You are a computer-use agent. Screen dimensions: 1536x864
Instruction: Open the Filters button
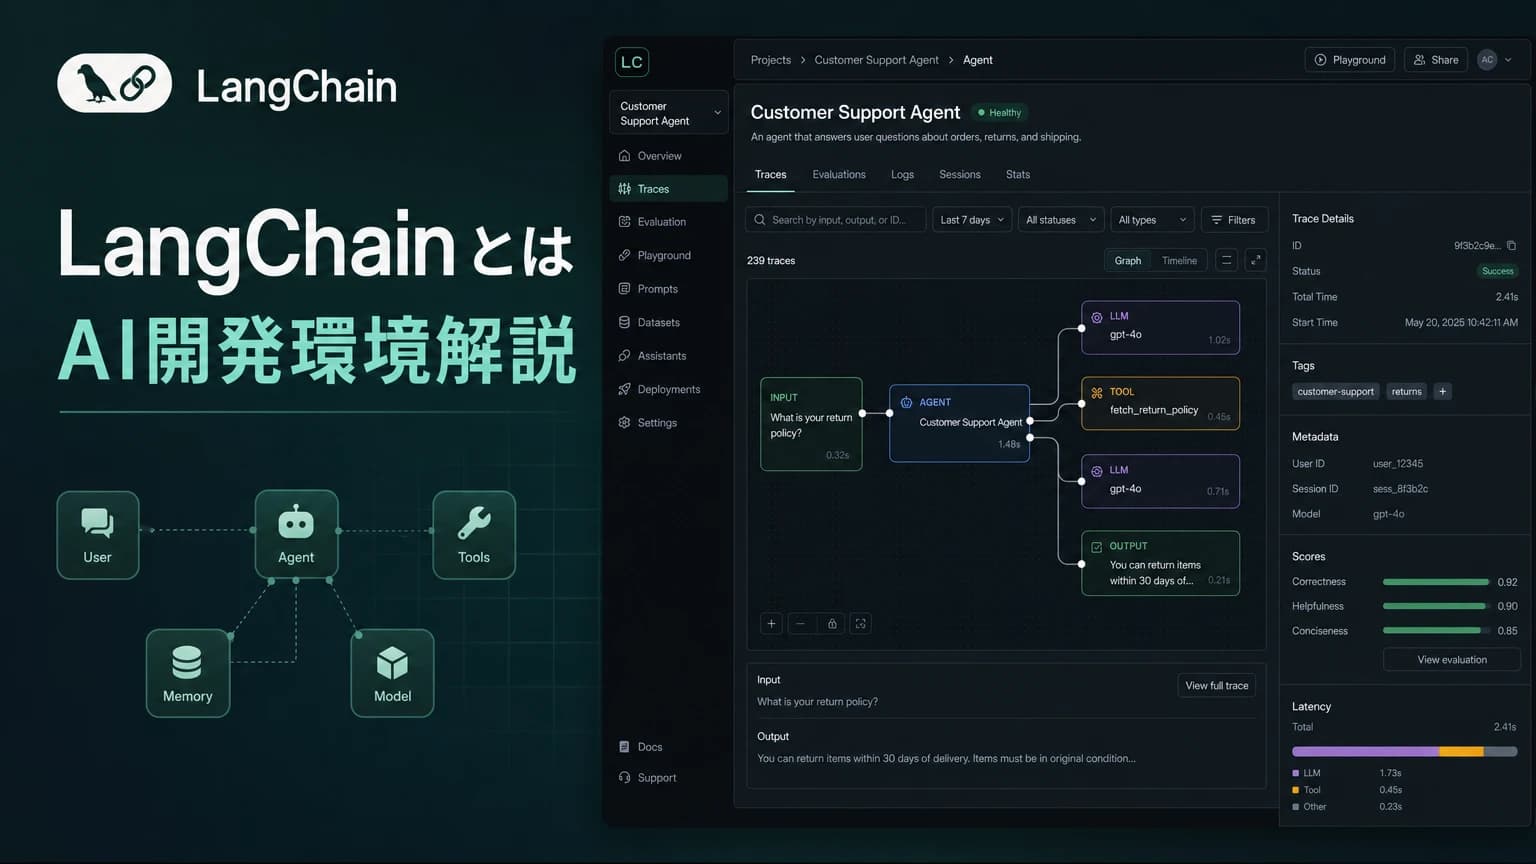coord(1233,220)
